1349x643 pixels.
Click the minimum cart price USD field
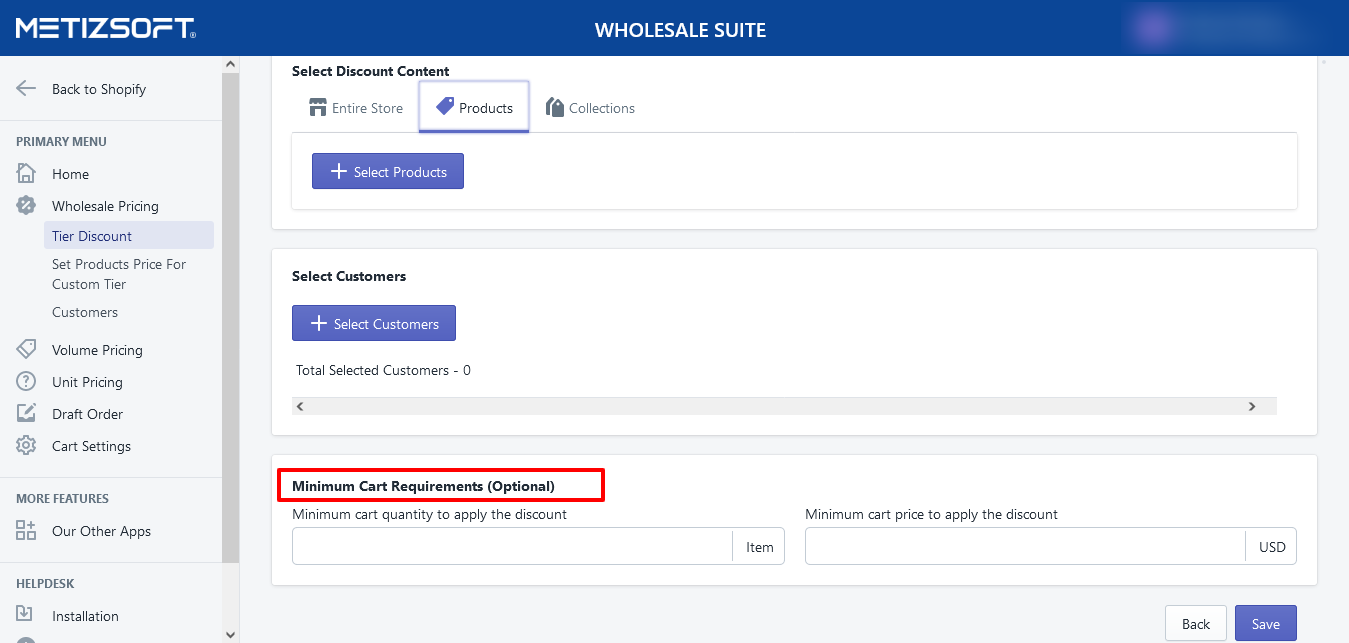(1025, 547)
